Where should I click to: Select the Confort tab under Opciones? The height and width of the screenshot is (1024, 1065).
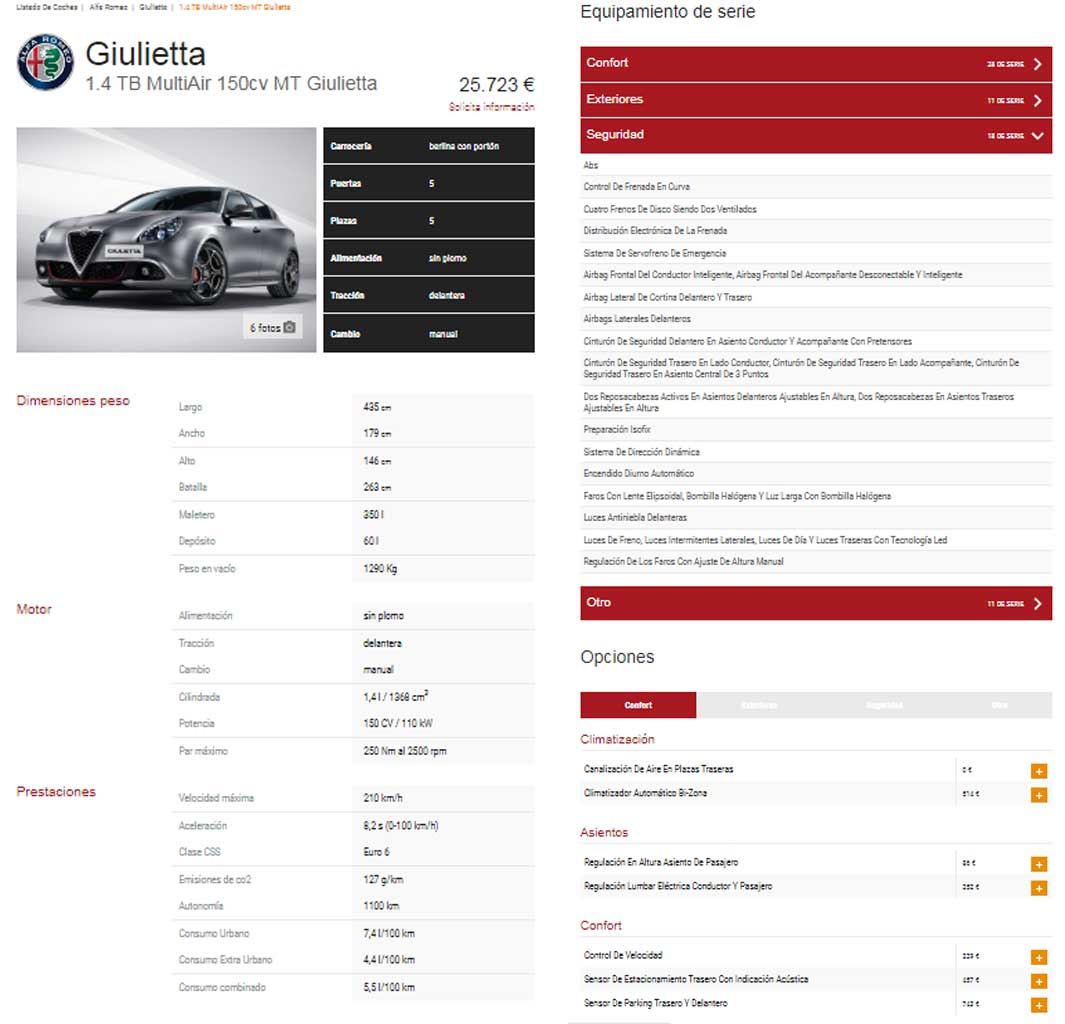pyautogui.click(x=638, y=705)
